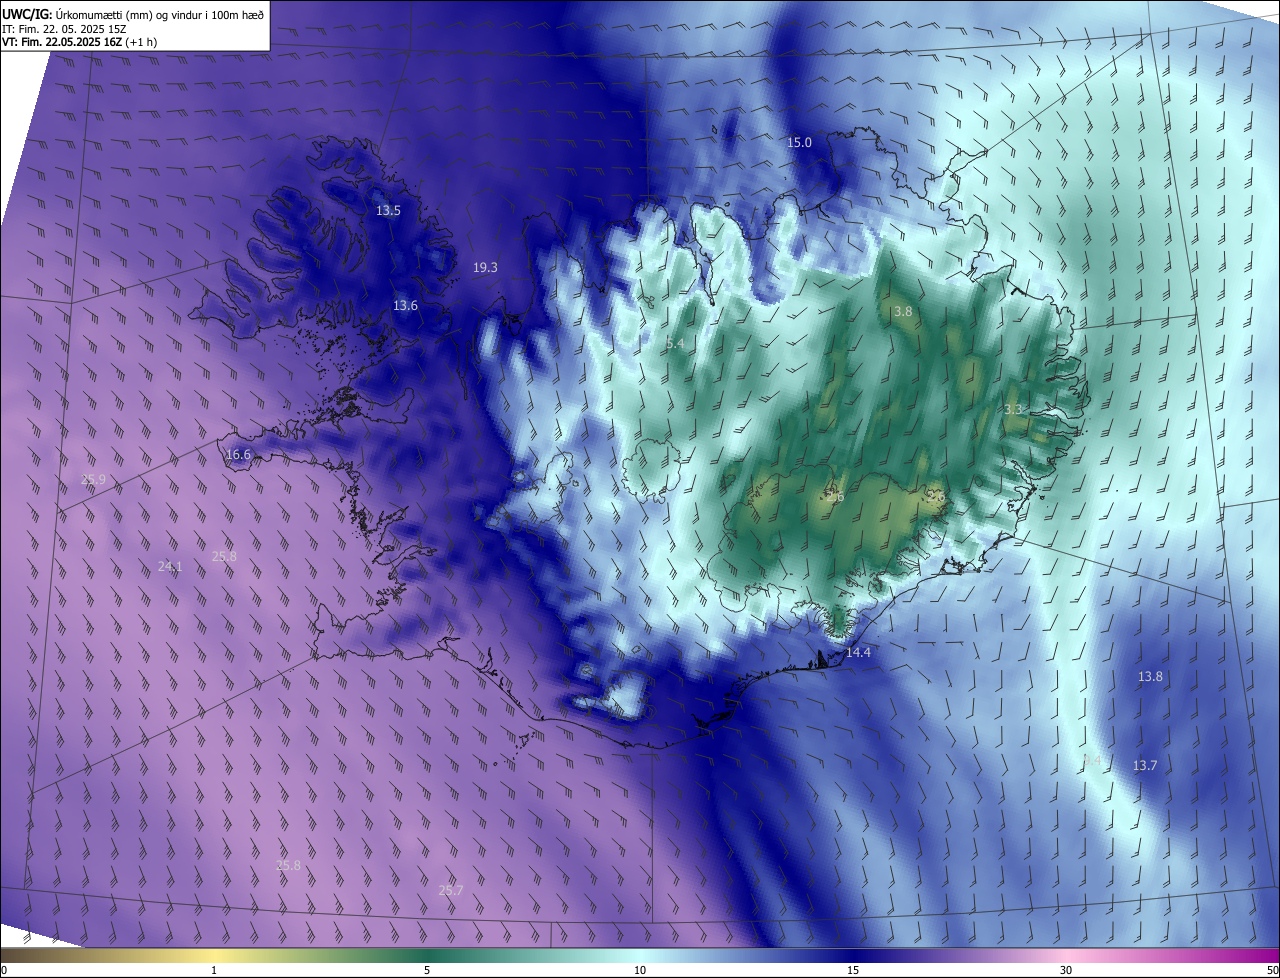The height and width of the screenshot is (978, 1280).
Task: Click the 15.0 value north of Iceland
Action: tap(799, 143)
